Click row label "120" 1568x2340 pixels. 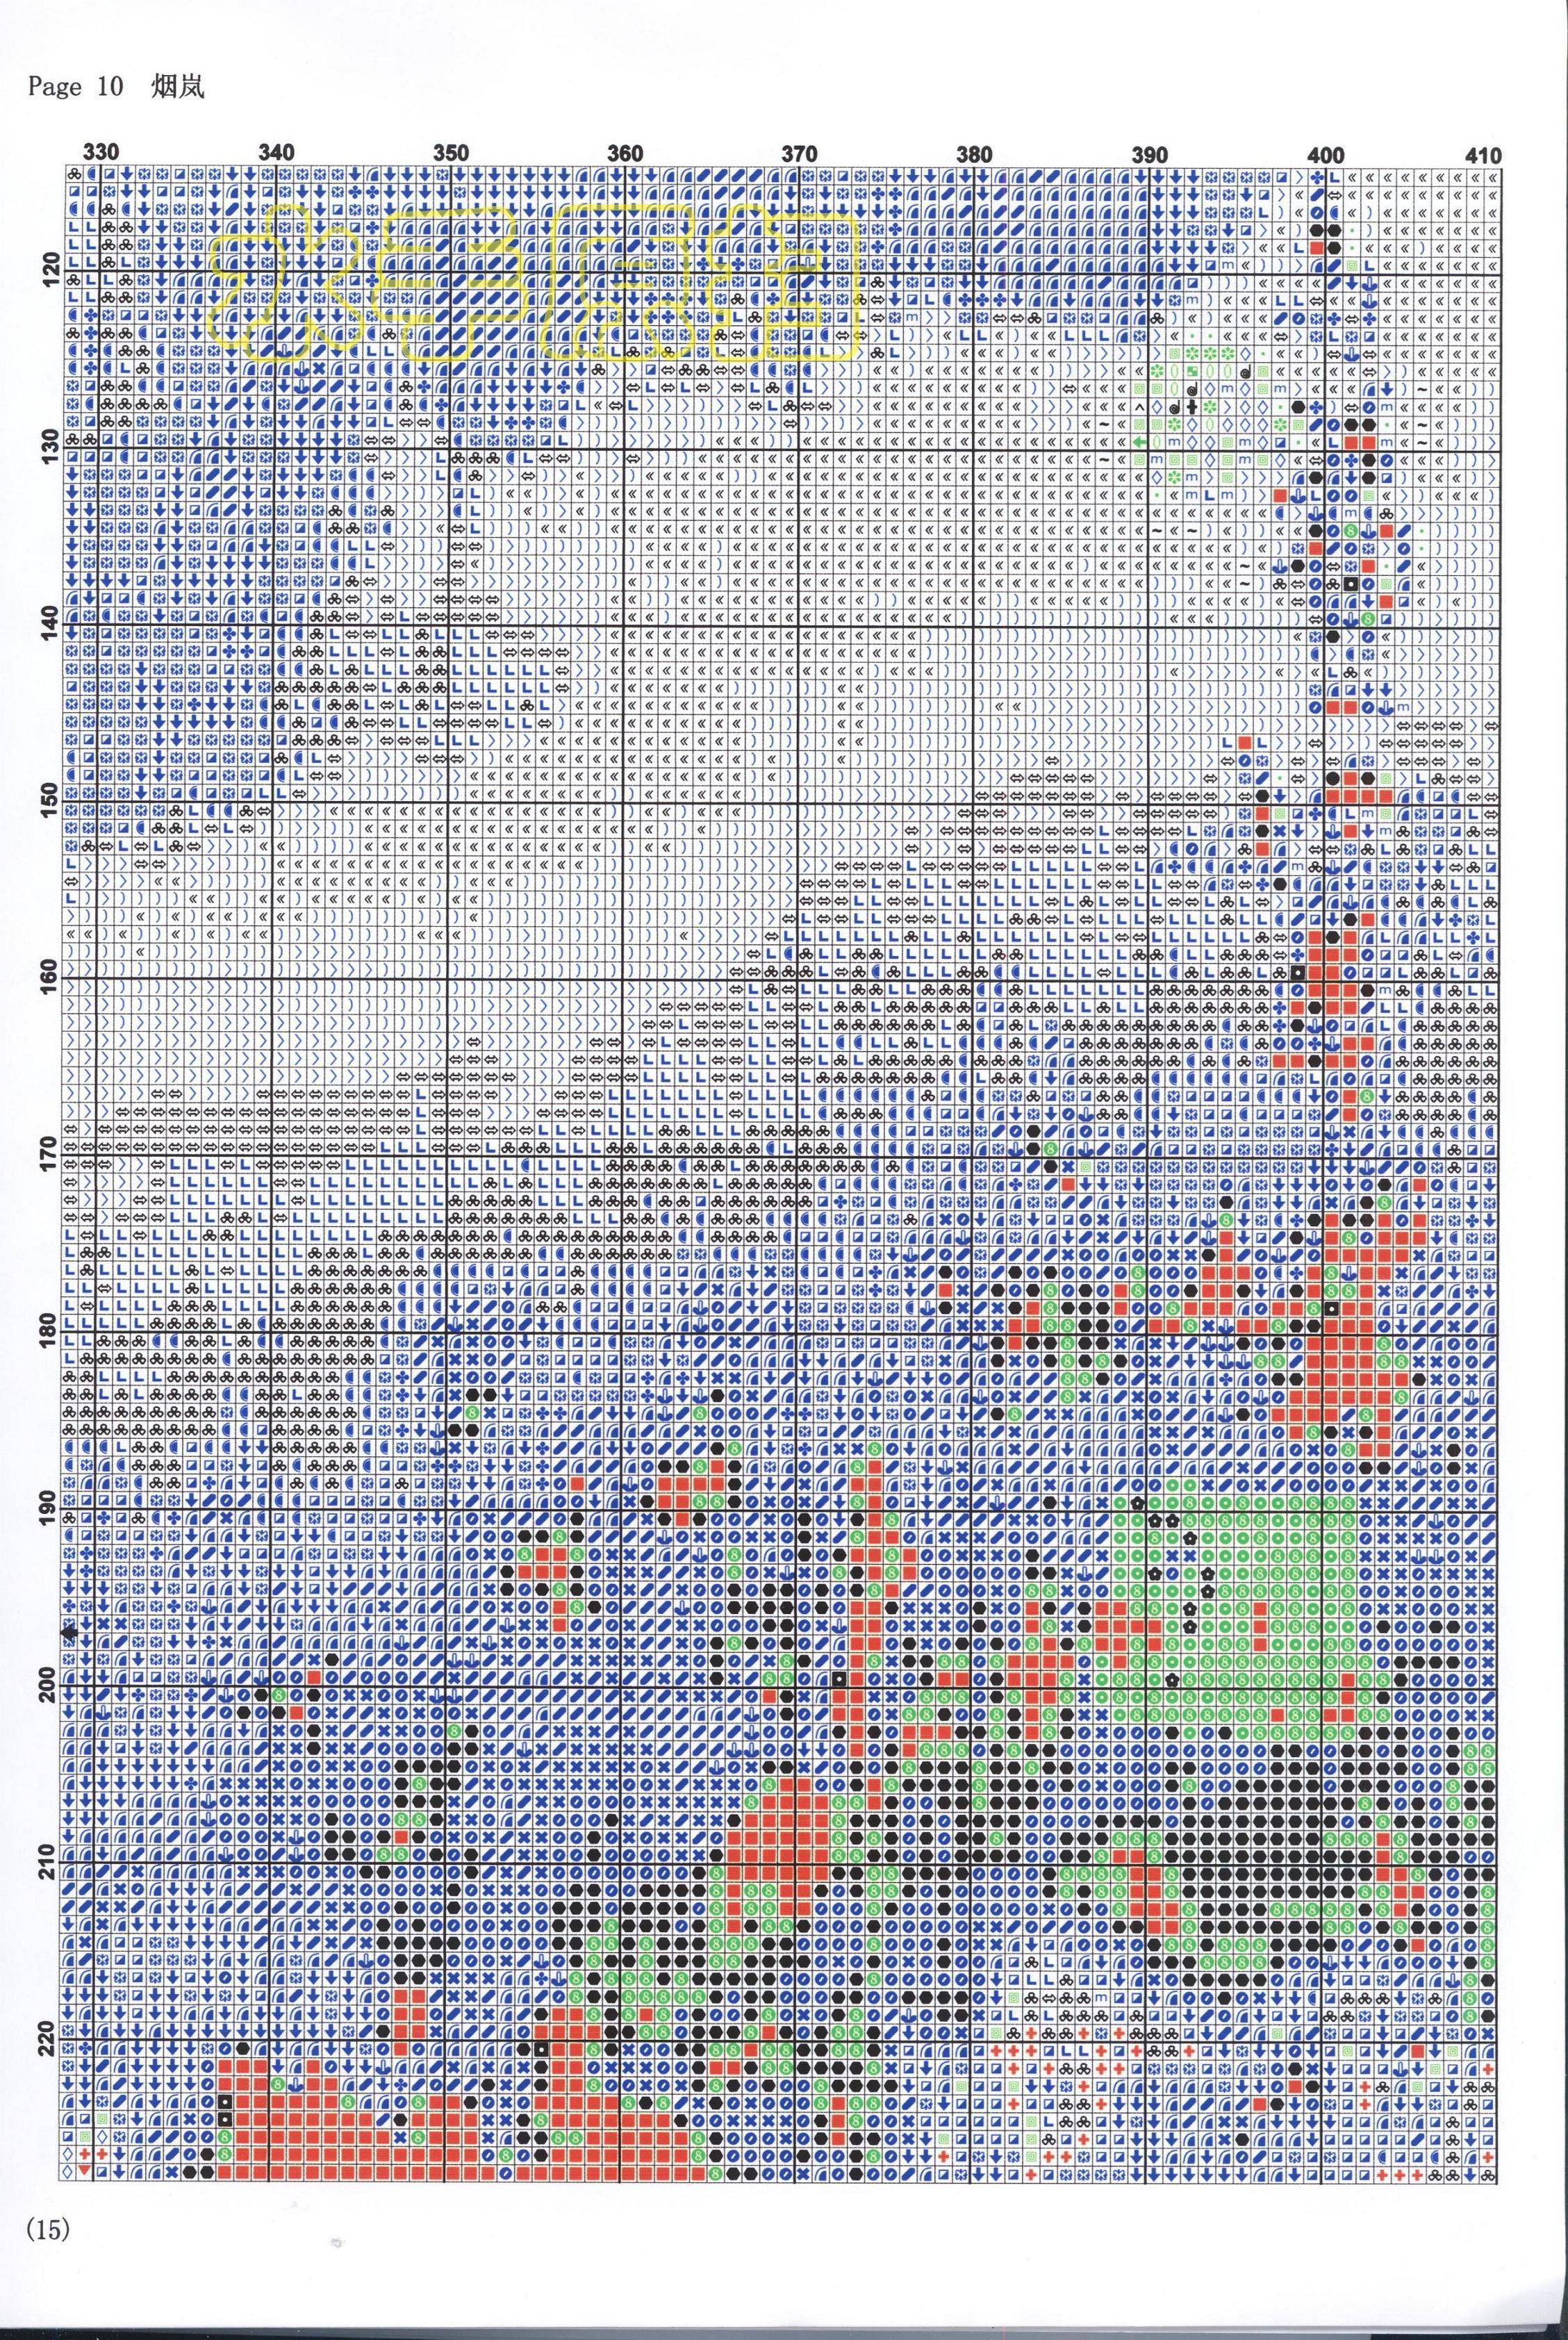52,269
